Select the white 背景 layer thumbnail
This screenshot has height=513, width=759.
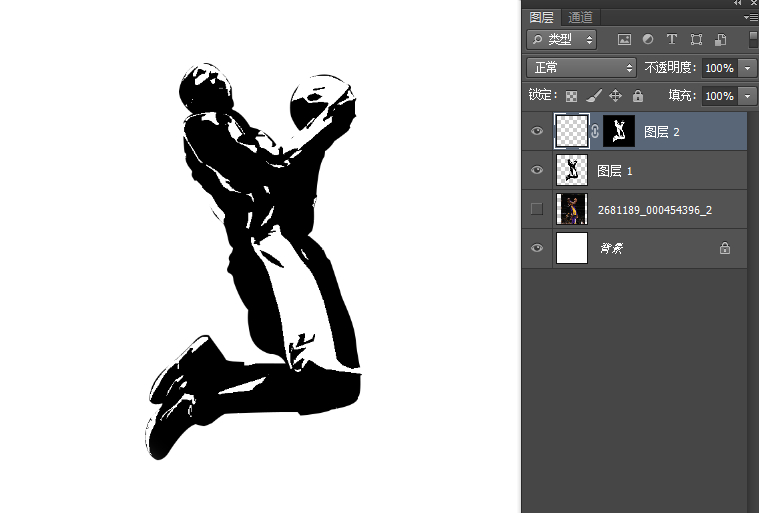(572, 248)
